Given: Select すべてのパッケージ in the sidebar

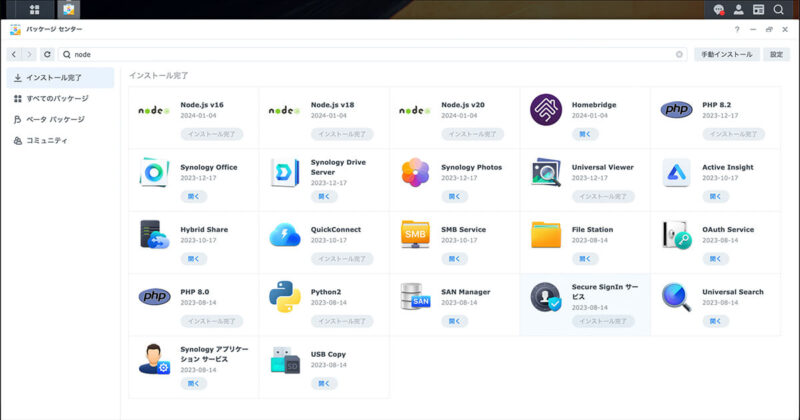Looking at the screenshot, I should [60, 98].
